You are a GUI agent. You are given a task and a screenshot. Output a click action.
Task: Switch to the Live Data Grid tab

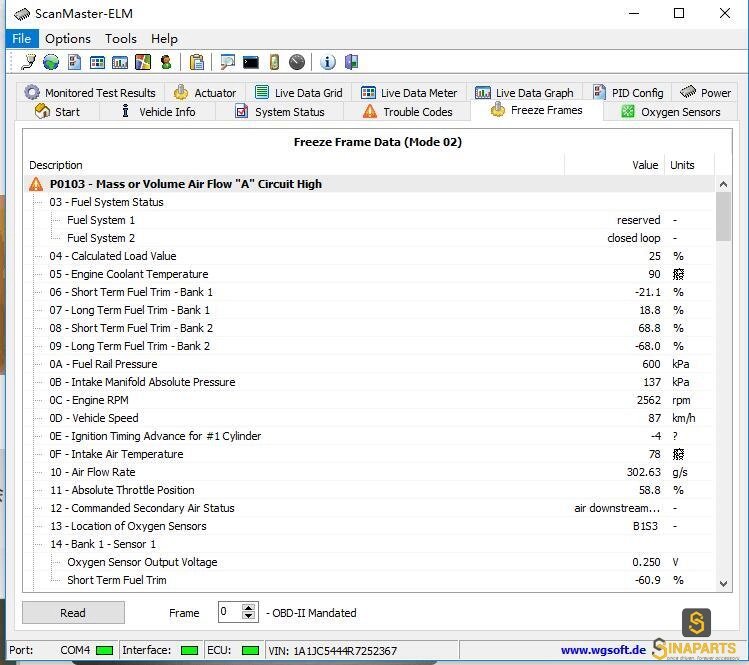299,93
